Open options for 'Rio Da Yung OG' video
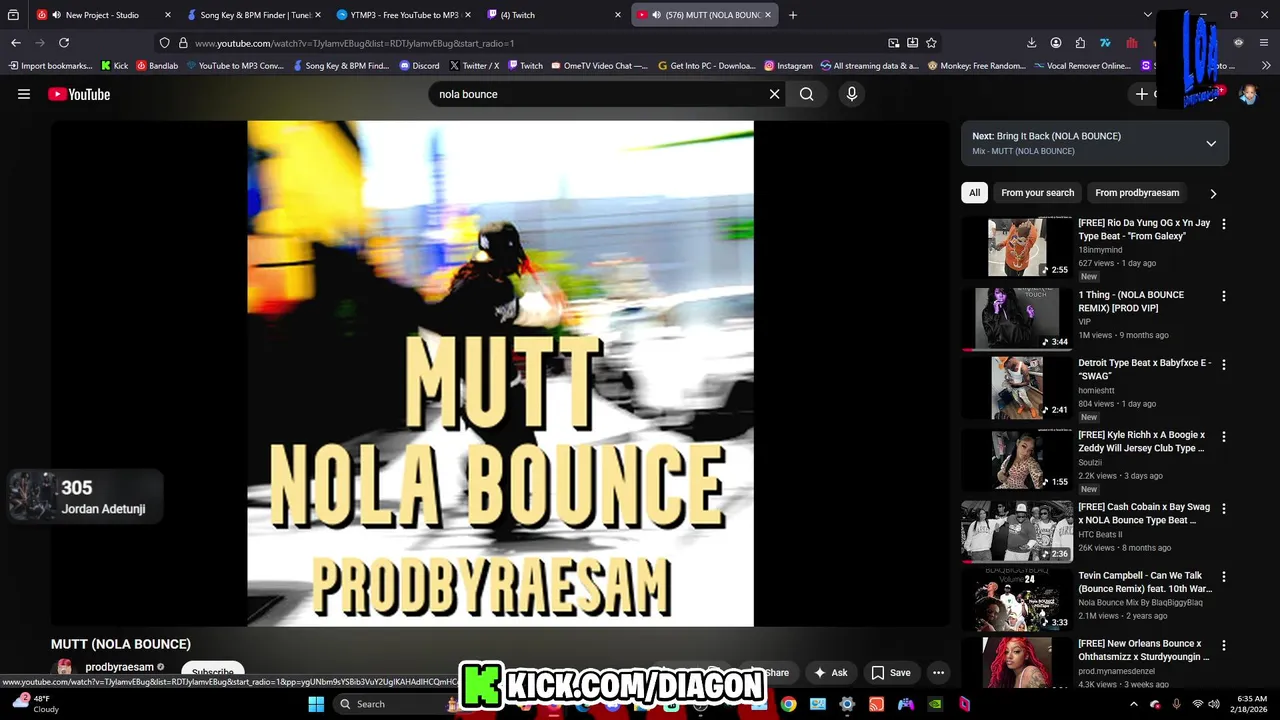Image resolution: width=1280 pixels, height=720 pixels. point(1223,224)
